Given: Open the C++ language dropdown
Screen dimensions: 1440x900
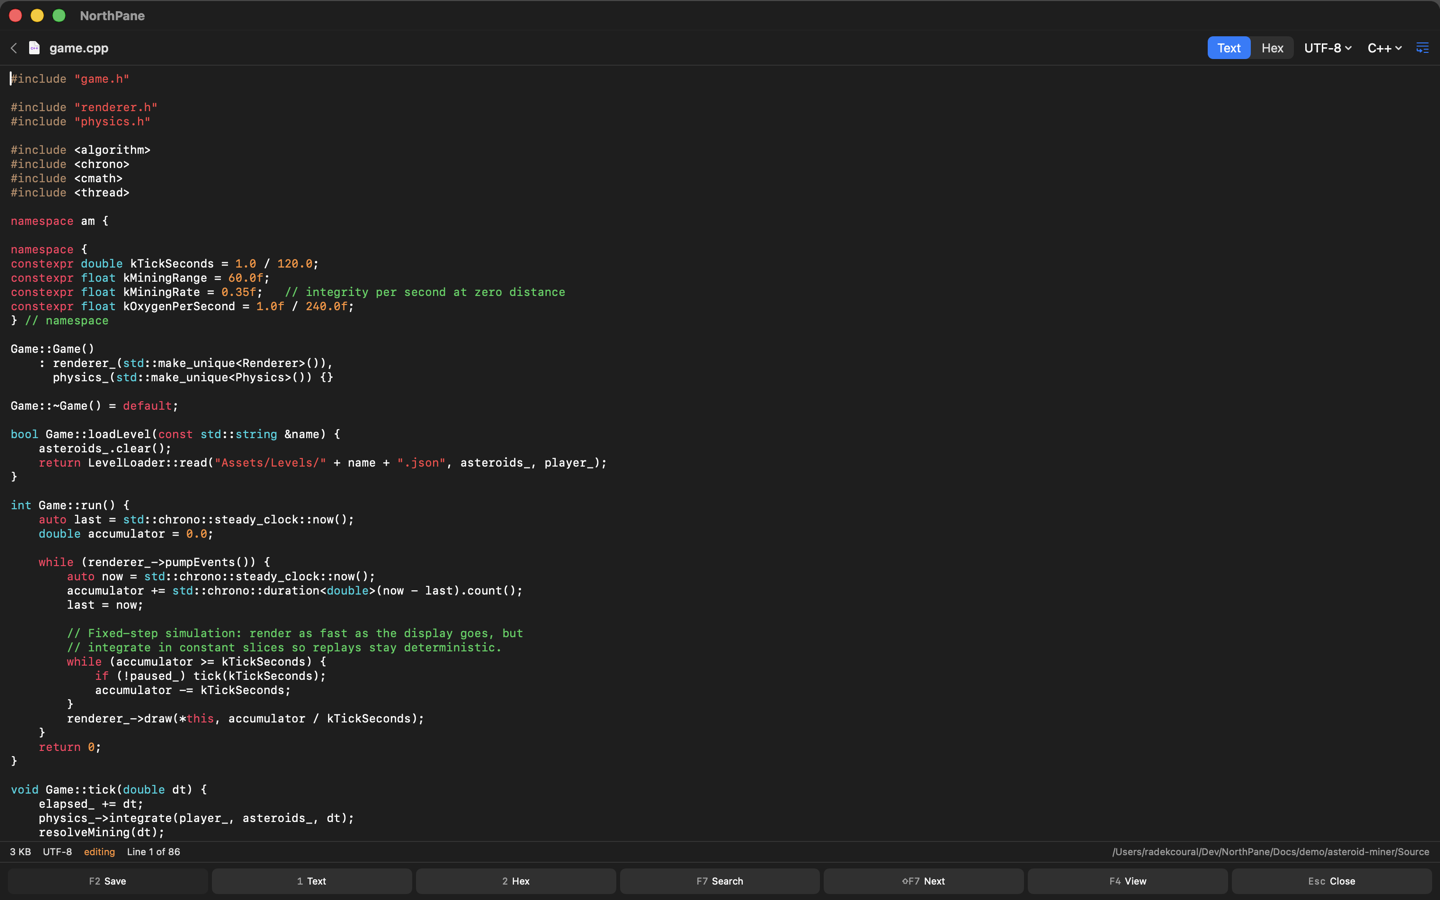Looking at the screenshot, I should coord(1385,48).
